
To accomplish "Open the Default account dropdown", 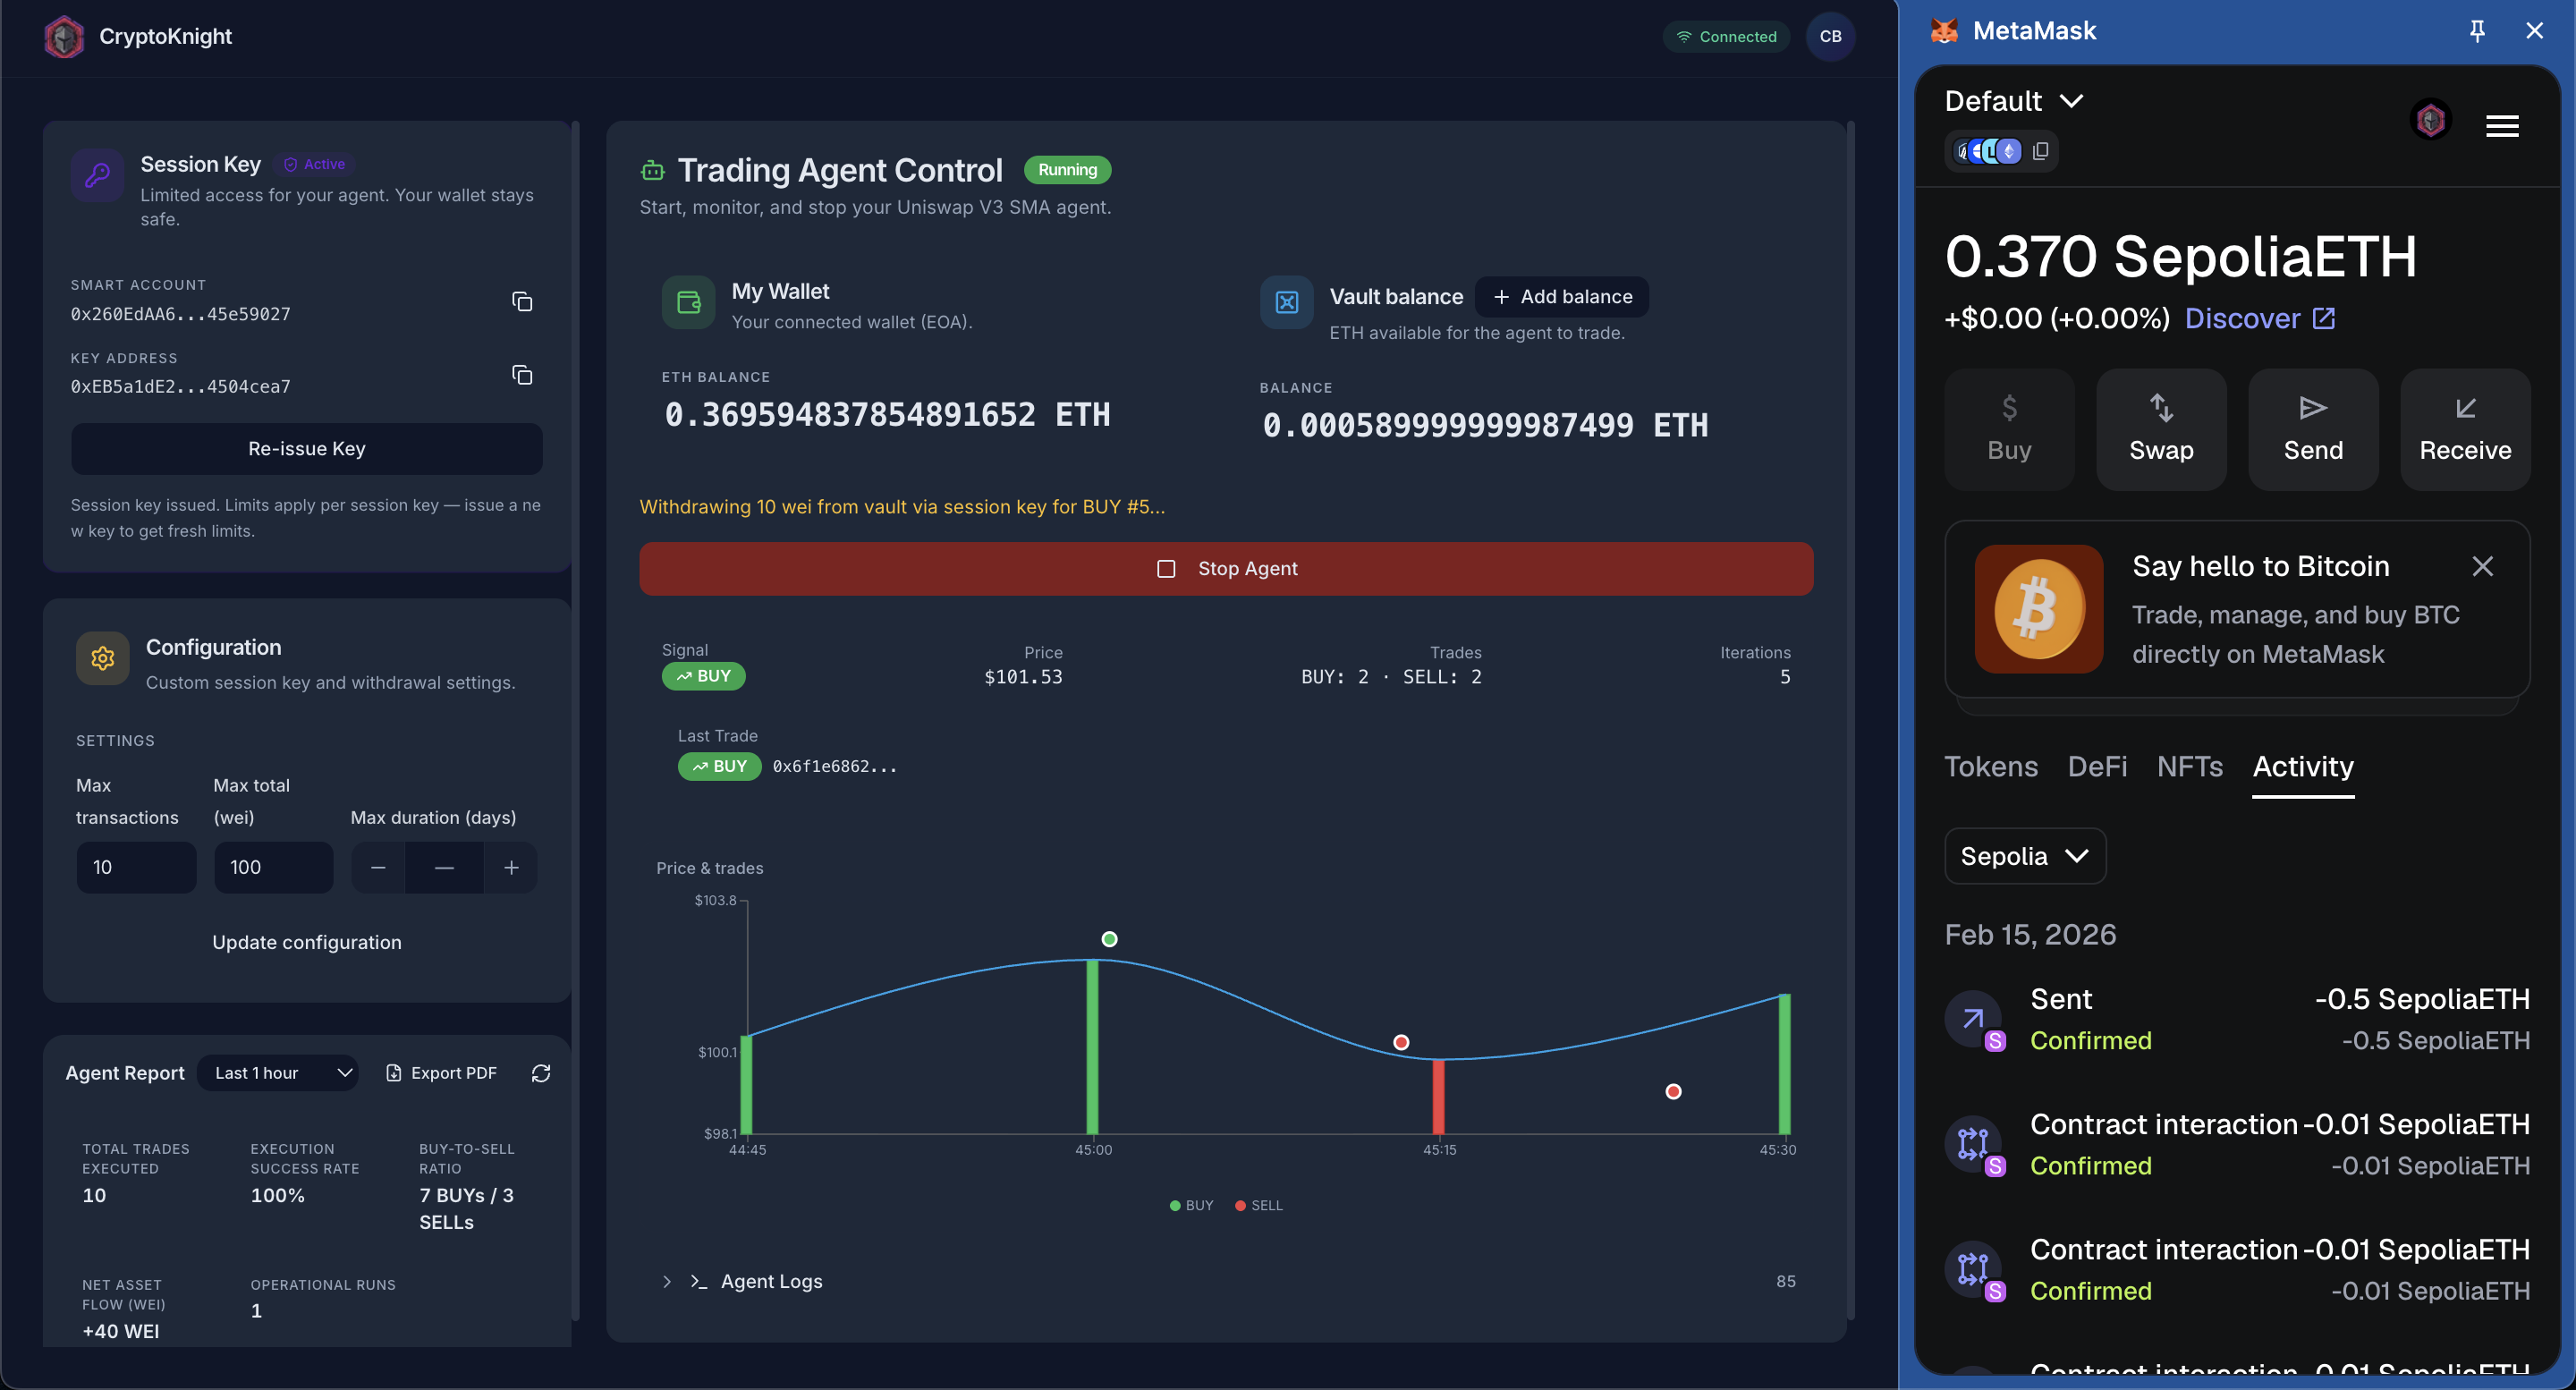I will (2013, 101).
